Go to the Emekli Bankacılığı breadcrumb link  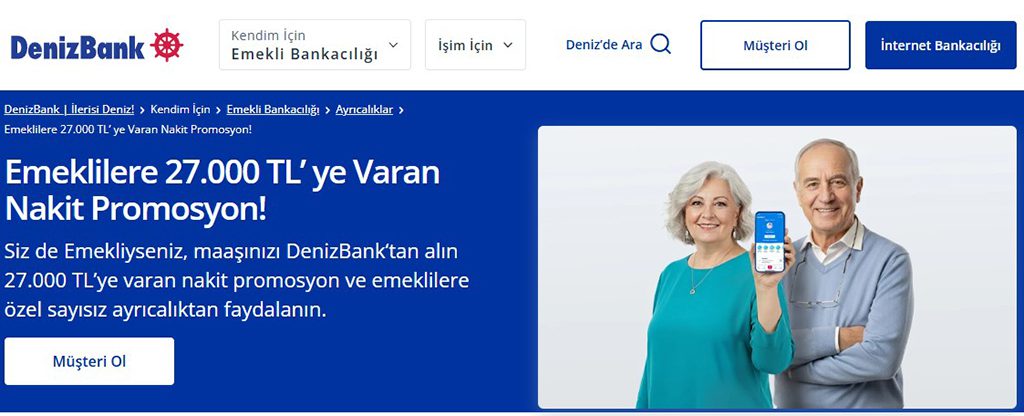point(273,110)
